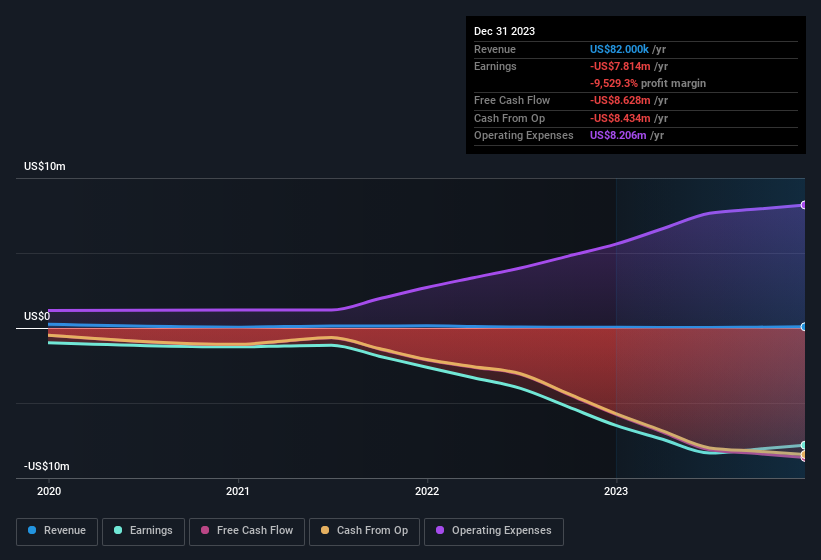821x560 pixels.
Task: Toggle the Cash From Op legend button
Action: [x=364, y=531]
